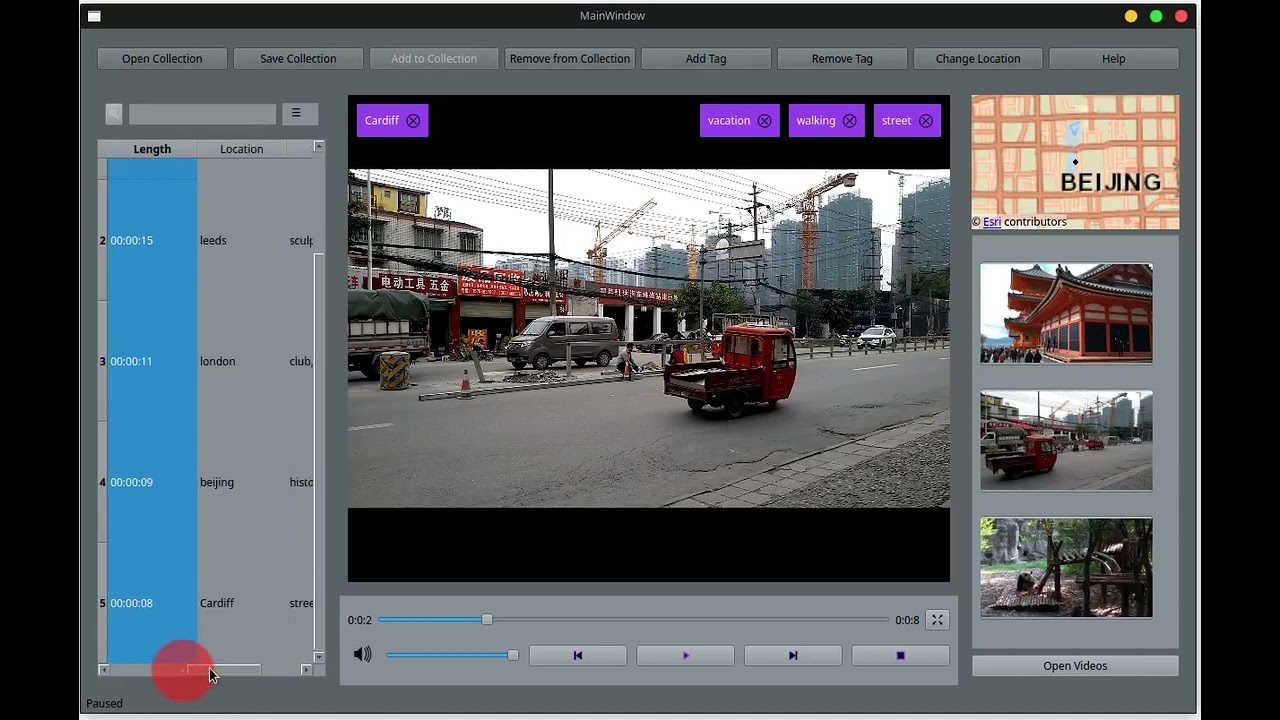Viewport: 1280px width, 720px height.
Task: Click the Cardiff location cell in the table
Action: (241, 604)
